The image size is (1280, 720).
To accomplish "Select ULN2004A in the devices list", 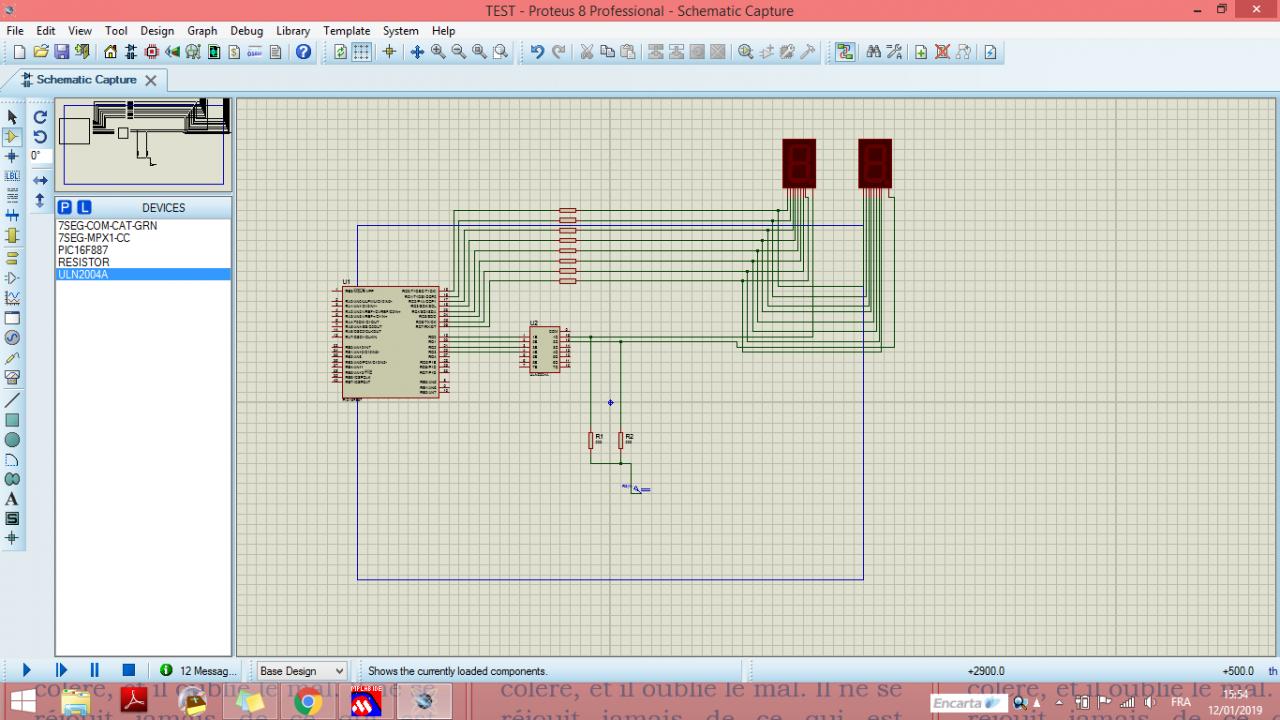I will [83, 274].
